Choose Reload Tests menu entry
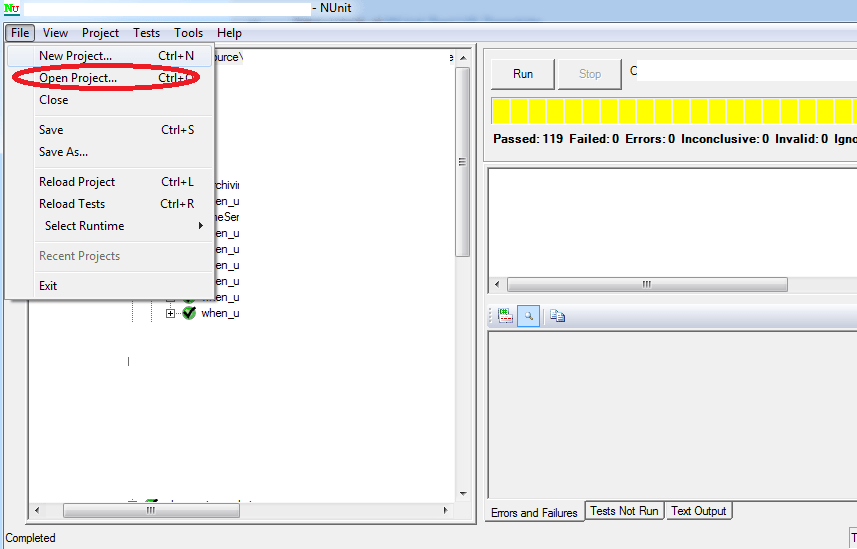The width and height of the screenshot is (857, 549). [109, 204]
